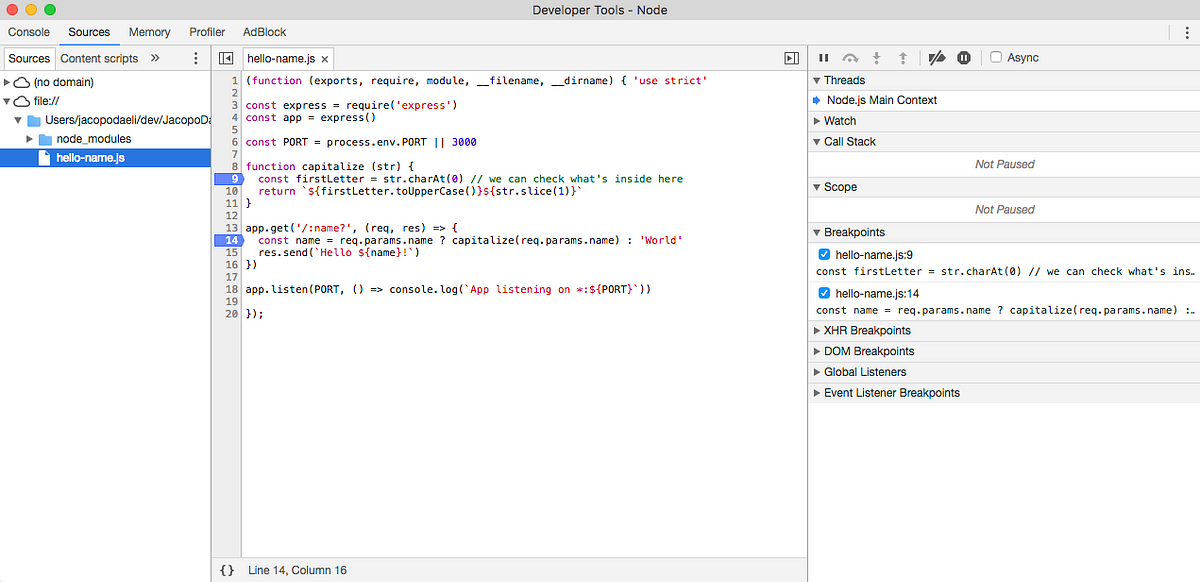Image resolution: width=1200 pixels, height=582 pixels.
Task: Enable the Async checkbox
Action: click(x=996, y=58)
